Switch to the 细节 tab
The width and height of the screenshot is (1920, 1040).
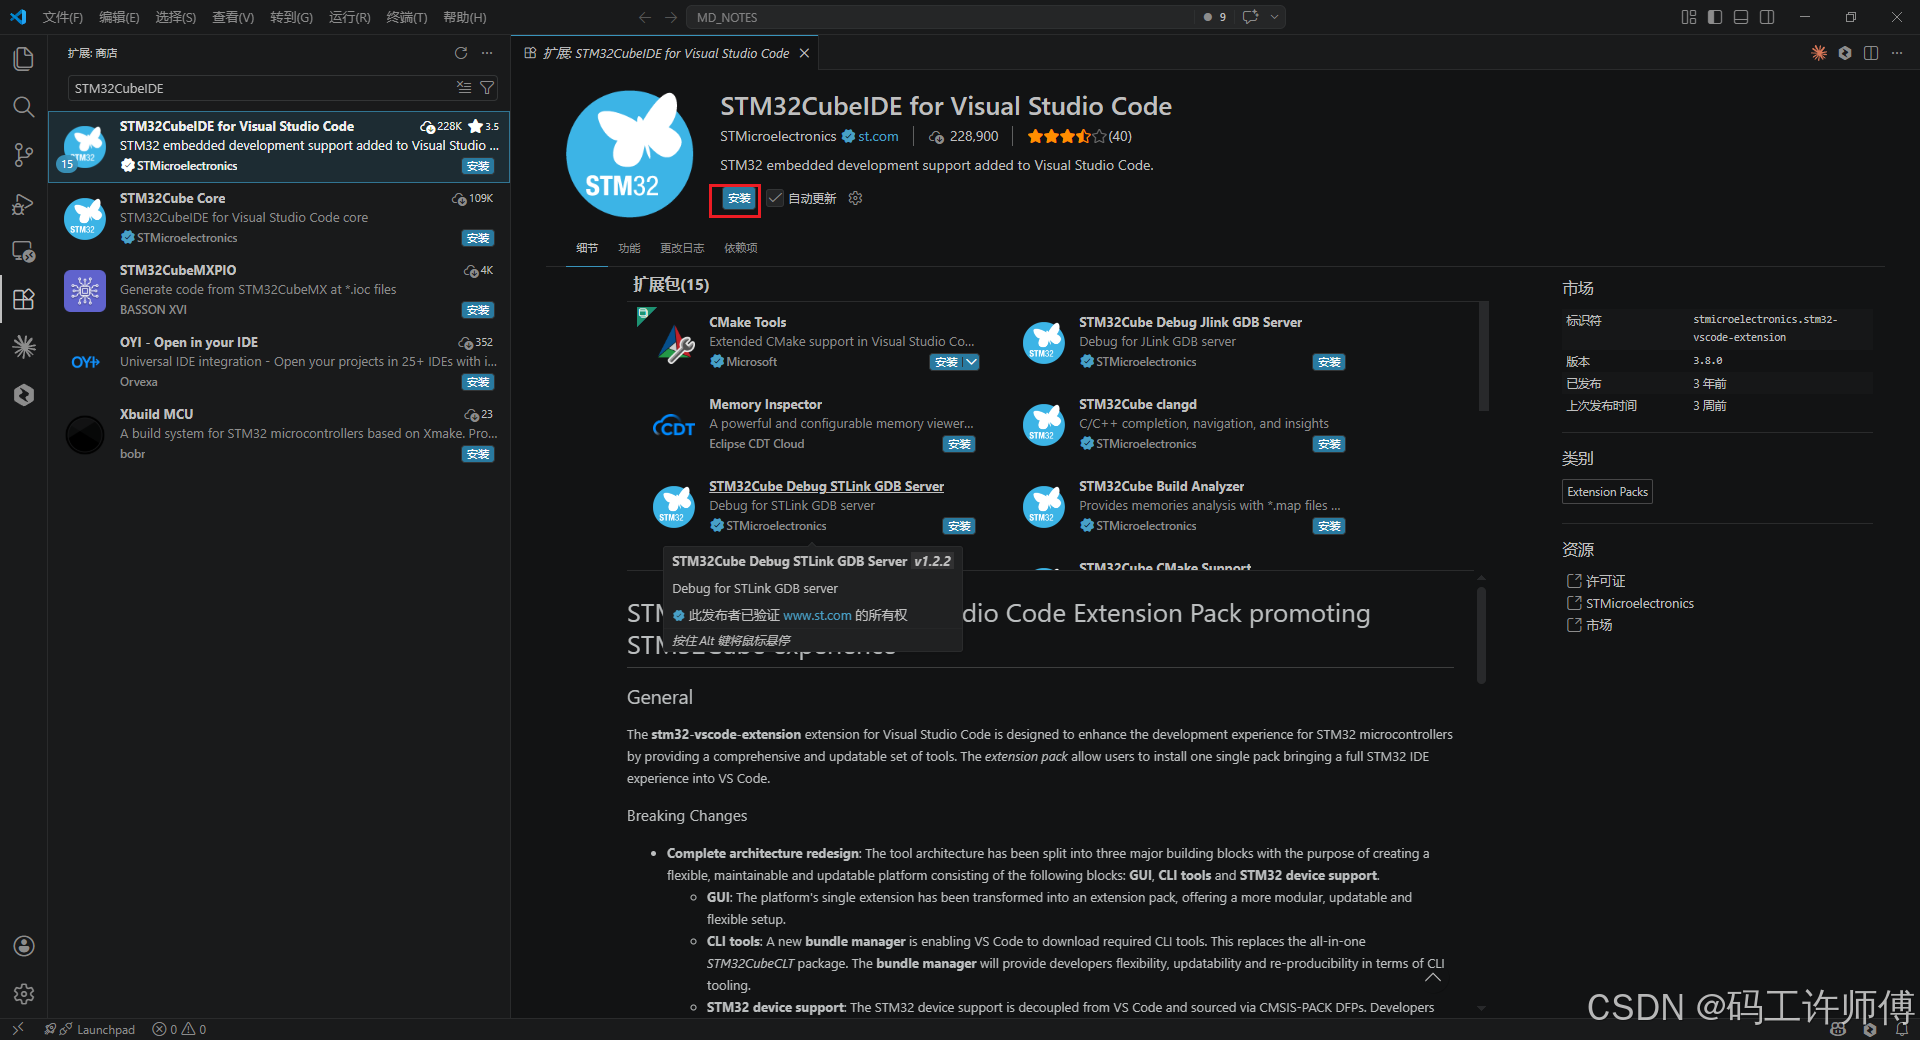(587, 248)
